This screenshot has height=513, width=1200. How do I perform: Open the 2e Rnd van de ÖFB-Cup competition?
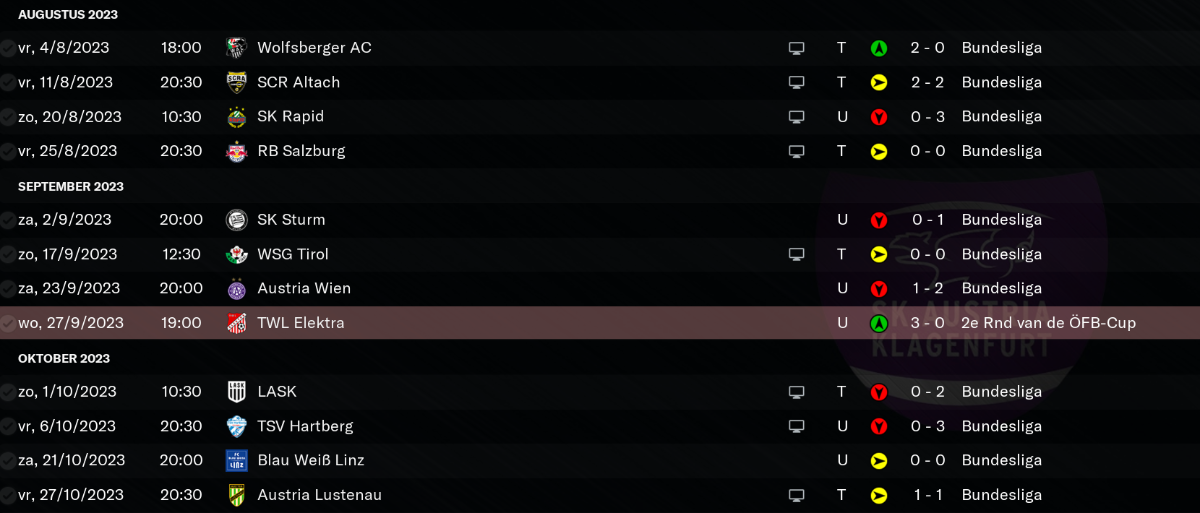(x=1049, y=323)
